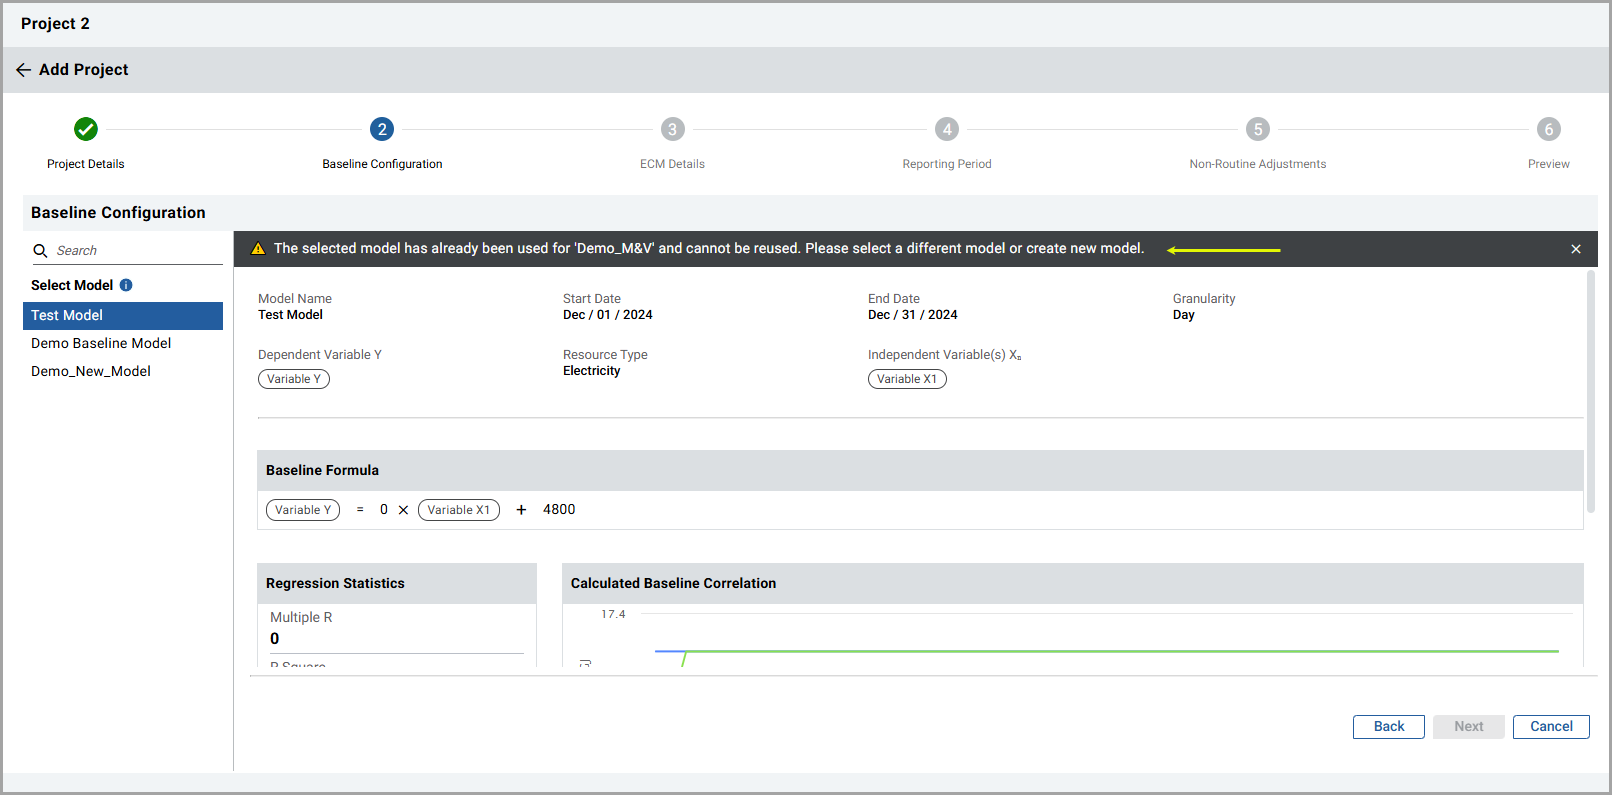Click the vertical scrollbar of details panel
The image size is (1612, 795).
pos(1590,390)
